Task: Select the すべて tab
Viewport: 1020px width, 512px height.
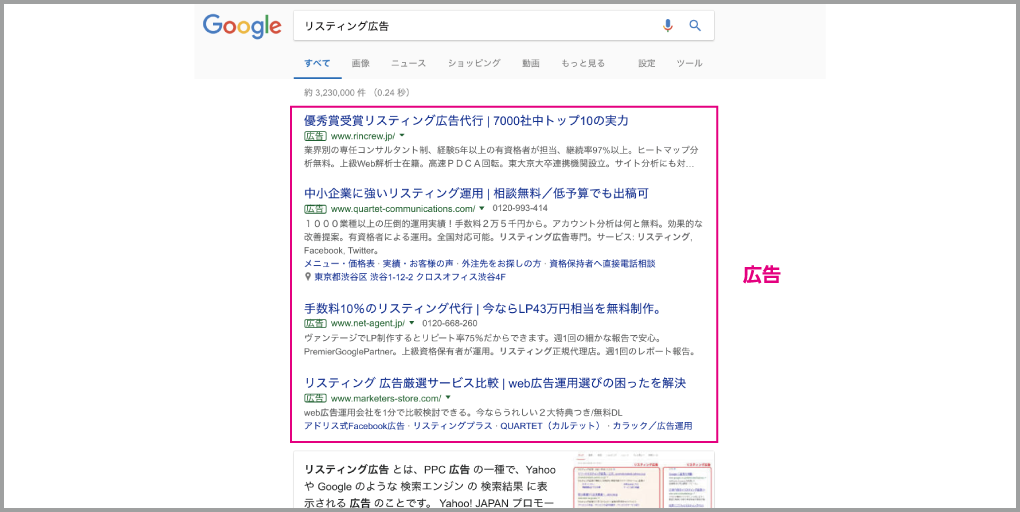Action: click(x=317, y=63)
